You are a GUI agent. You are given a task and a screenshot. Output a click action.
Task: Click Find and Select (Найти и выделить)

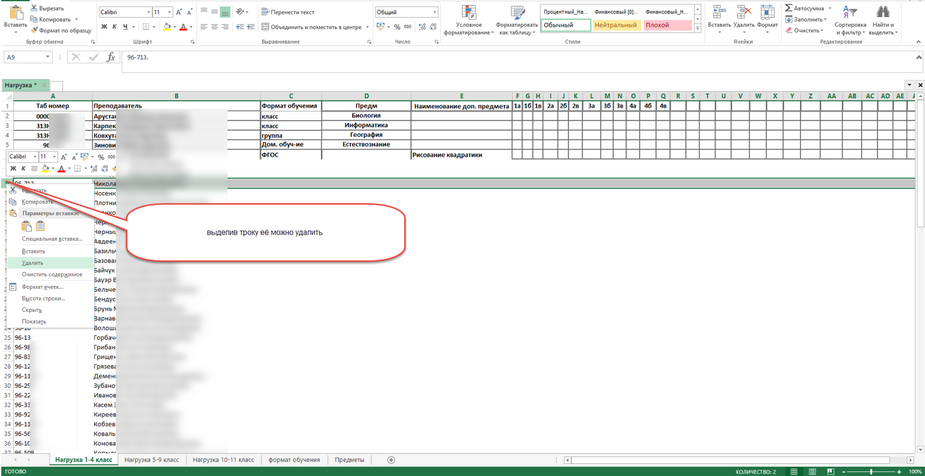pos(883,20)
